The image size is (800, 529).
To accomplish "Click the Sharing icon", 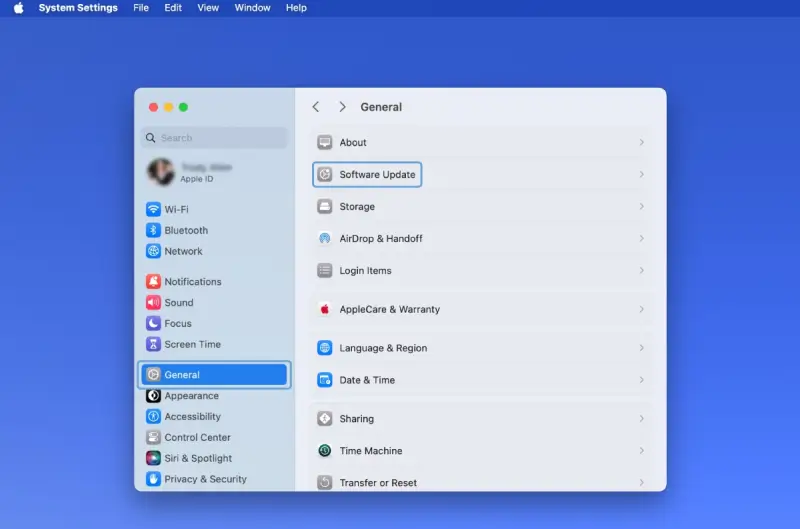I will [324, 419].
